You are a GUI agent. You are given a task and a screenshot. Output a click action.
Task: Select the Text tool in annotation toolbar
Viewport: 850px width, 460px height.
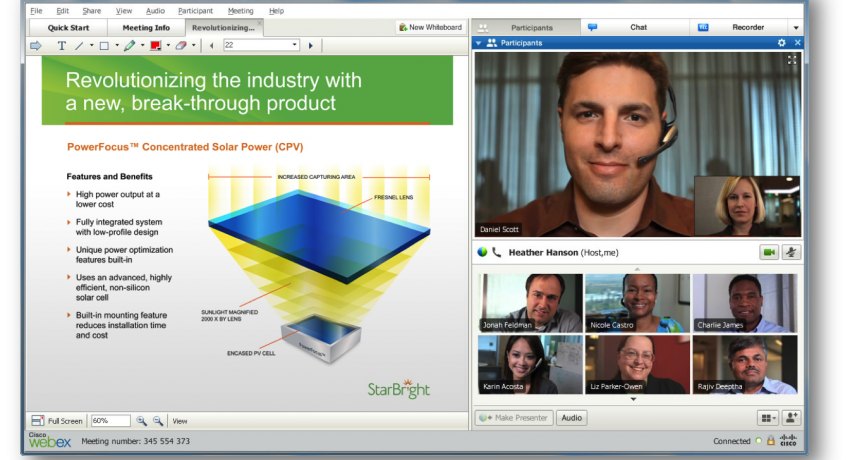62,45
